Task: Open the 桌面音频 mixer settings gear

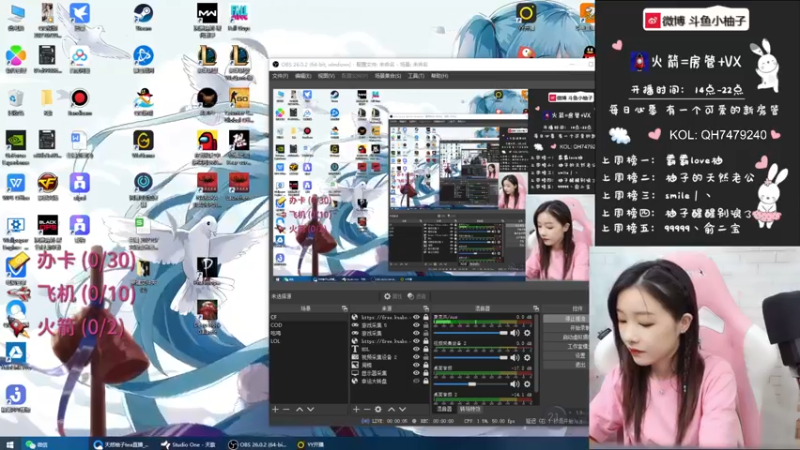Action: point(527,384)
